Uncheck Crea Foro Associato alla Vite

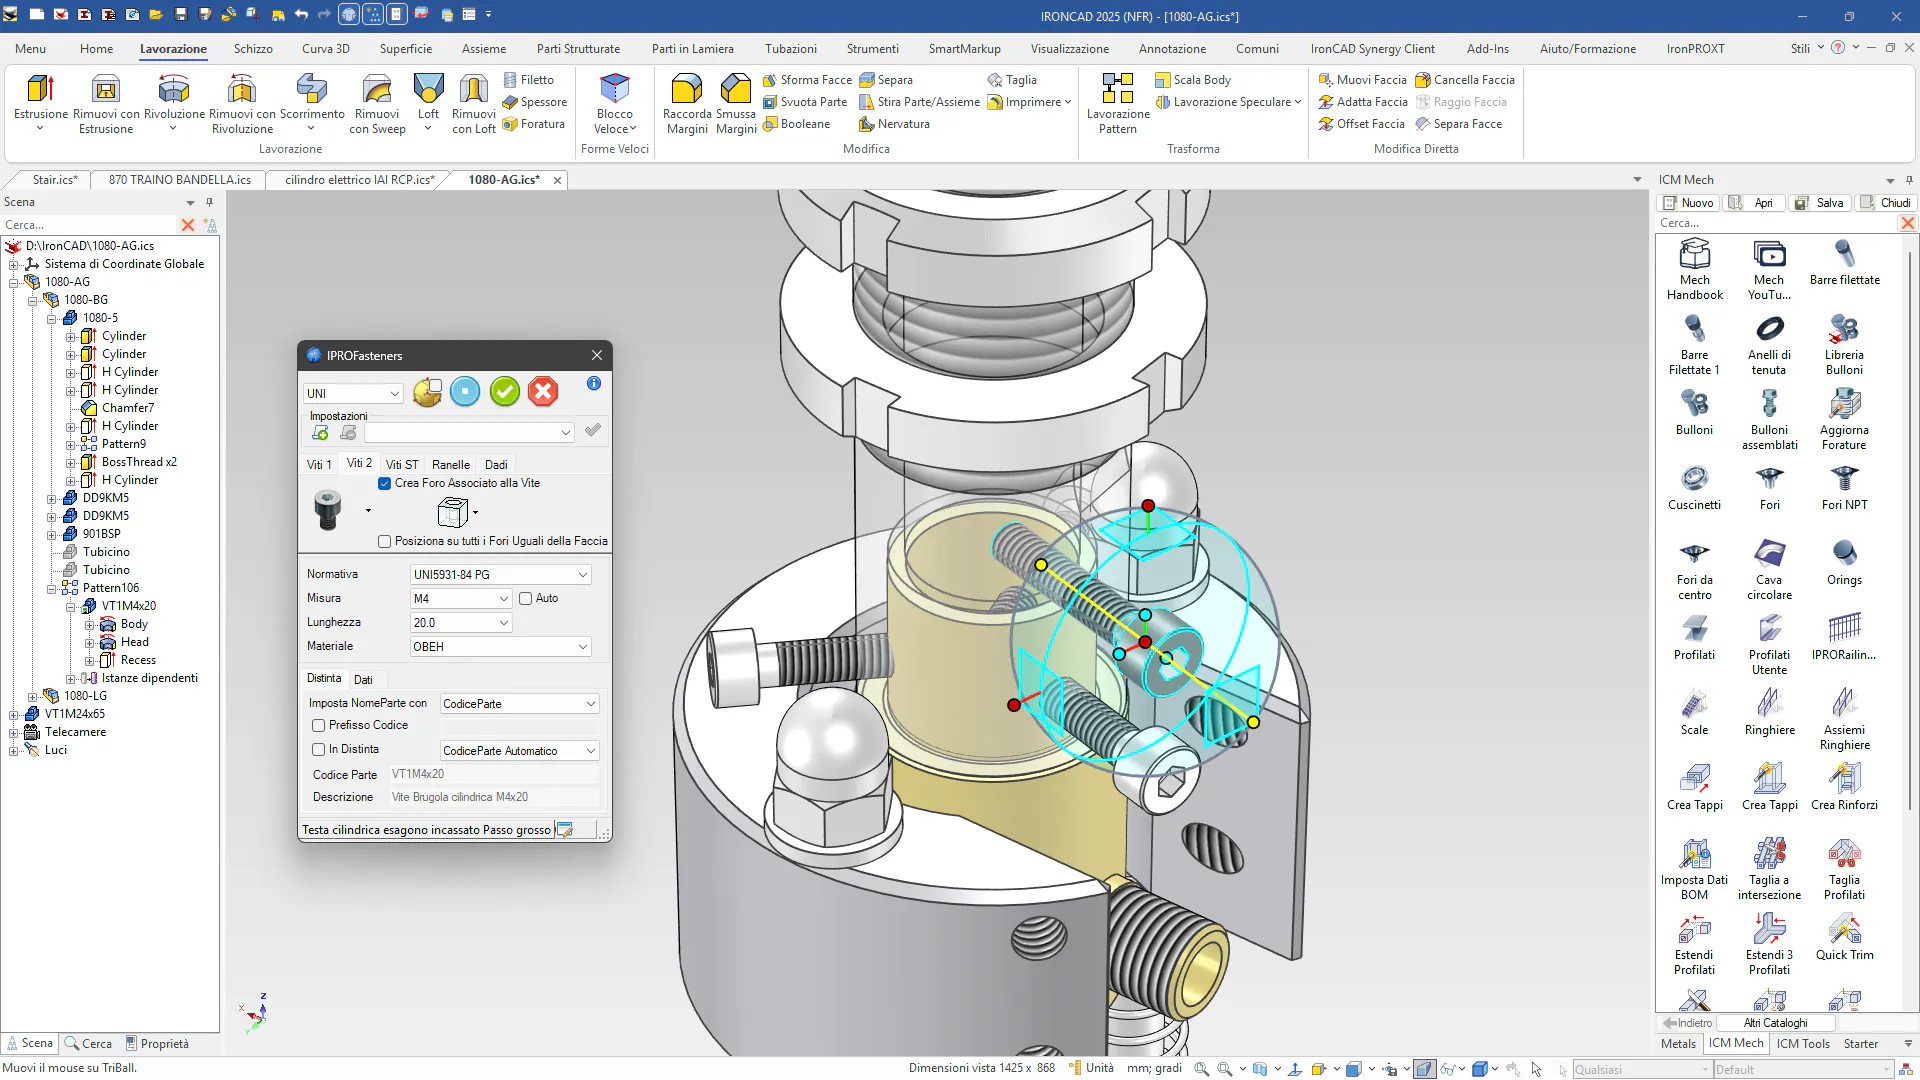[385, 483]
